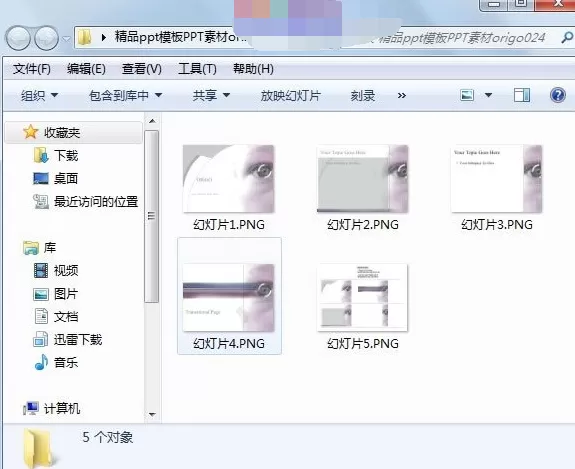Viewport: 575px width, 469px height.
Task: Select 库 in navigation pane
Action: [50, 248]
